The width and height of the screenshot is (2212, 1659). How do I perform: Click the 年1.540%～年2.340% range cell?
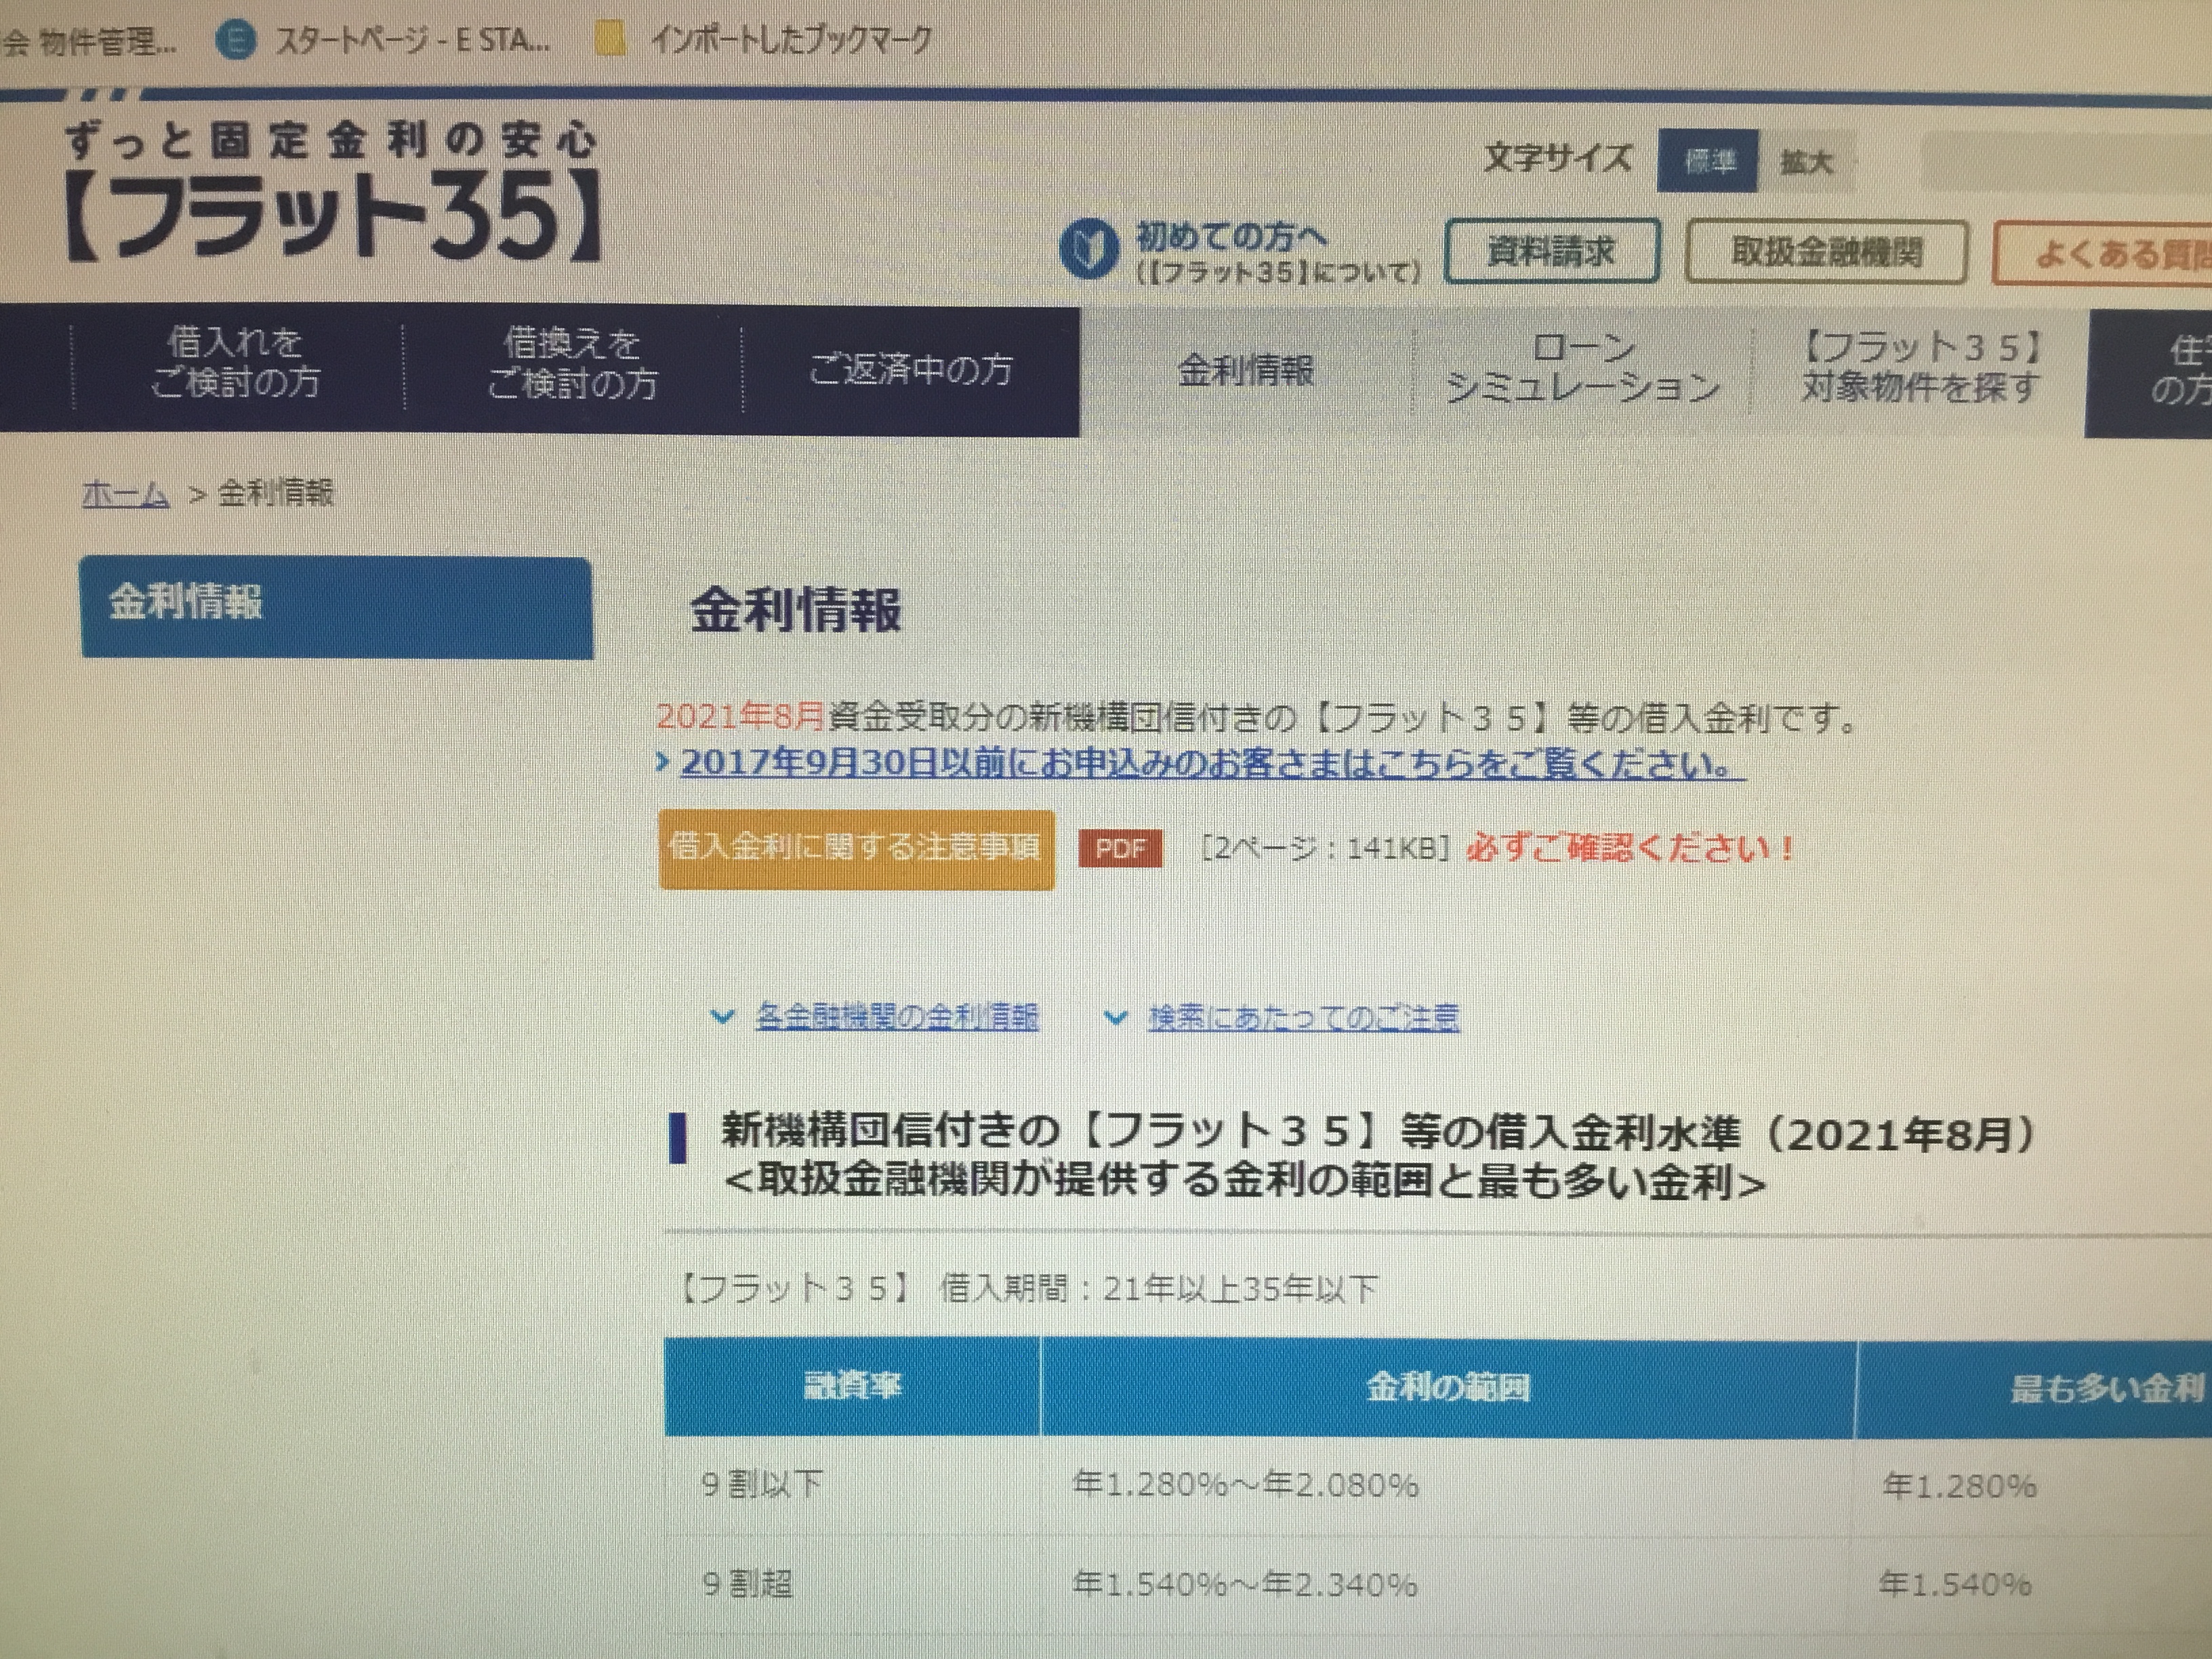pyautogui.click(x=1244, y=1584)
